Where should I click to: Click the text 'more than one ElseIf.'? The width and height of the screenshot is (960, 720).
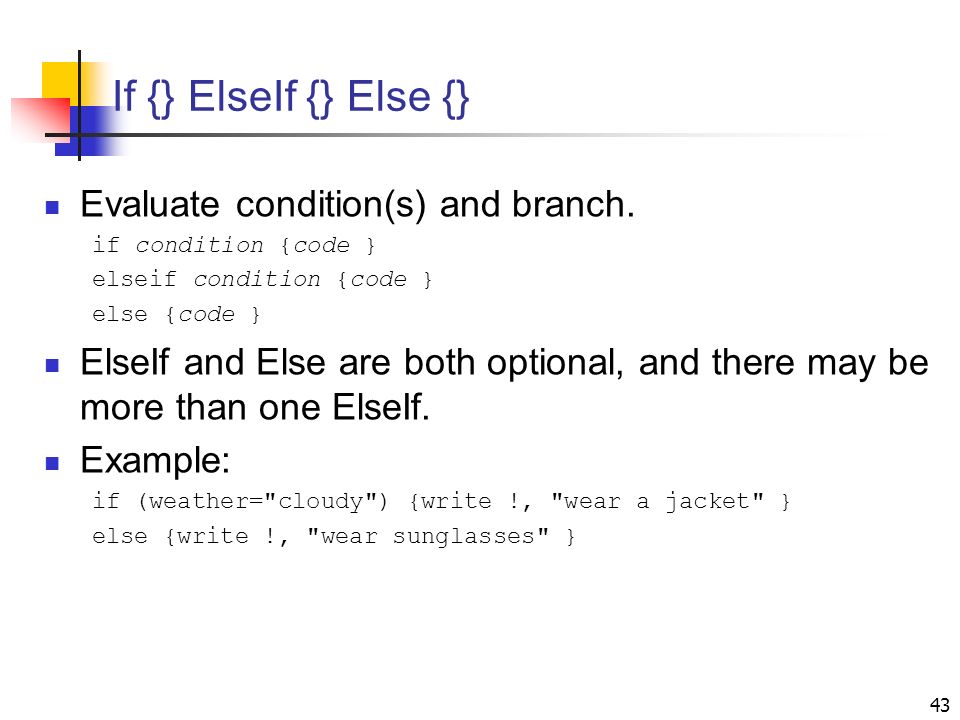pos(255,407)
